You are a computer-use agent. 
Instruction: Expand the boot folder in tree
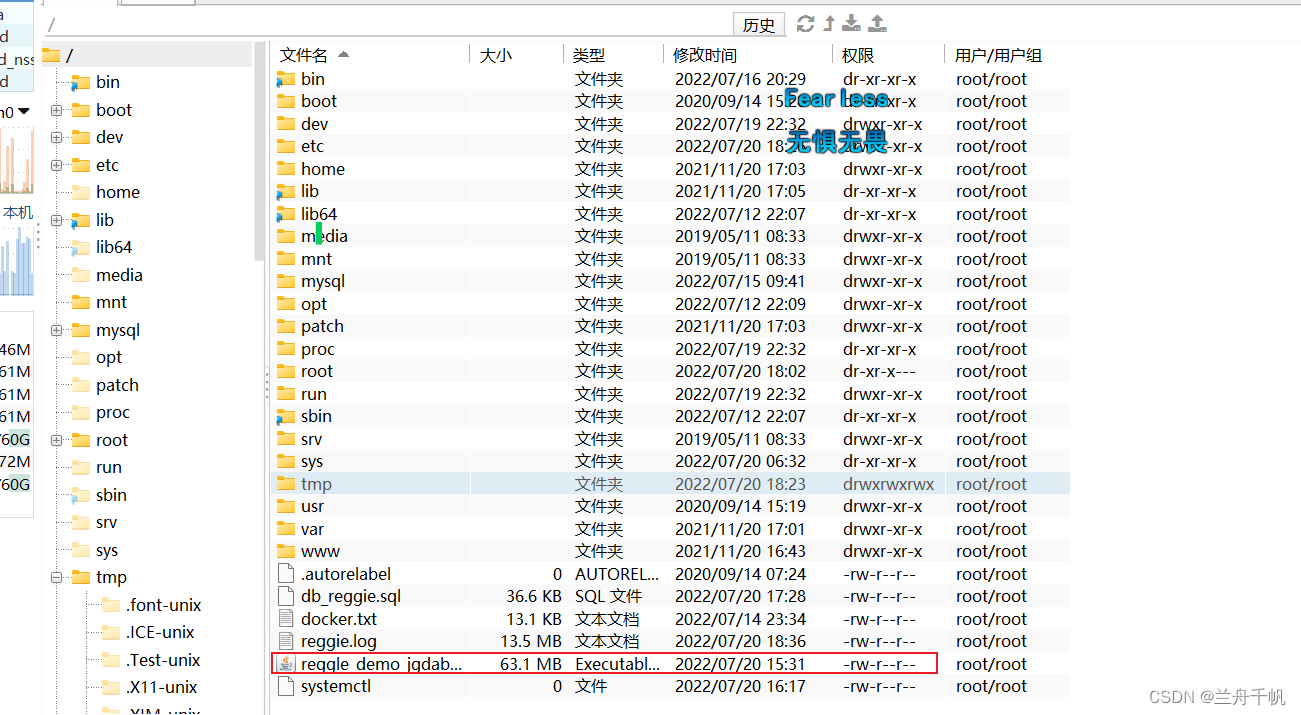click(56, 110)
